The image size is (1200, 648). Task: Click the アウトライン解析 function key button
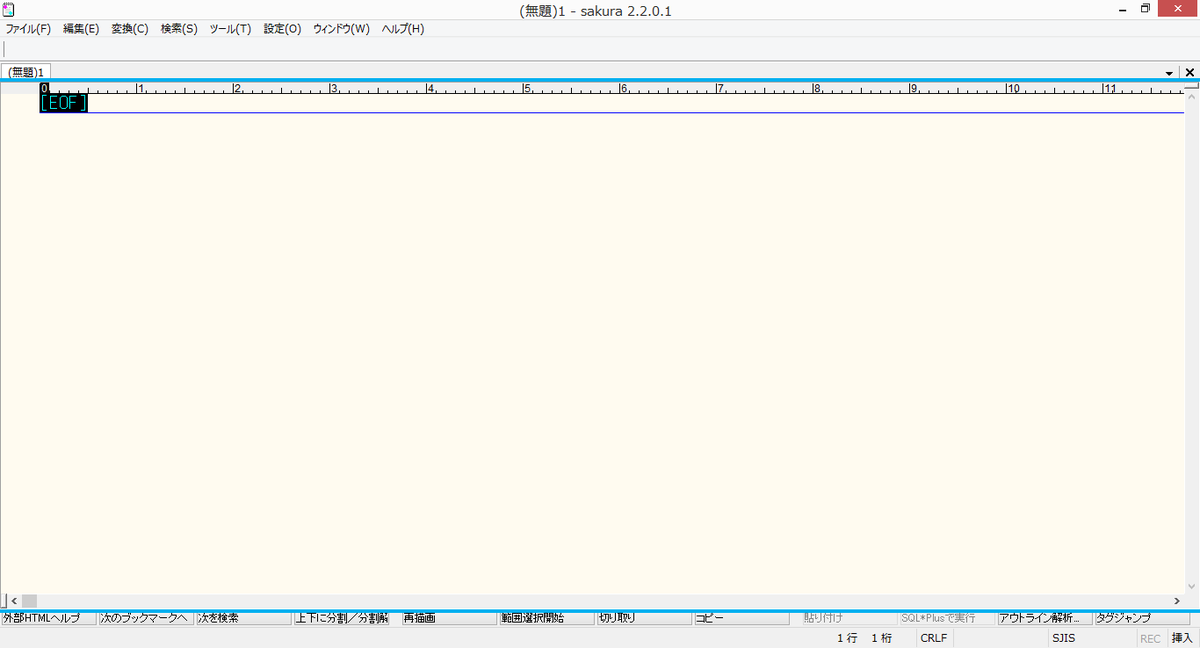[x=1045, y=618]
